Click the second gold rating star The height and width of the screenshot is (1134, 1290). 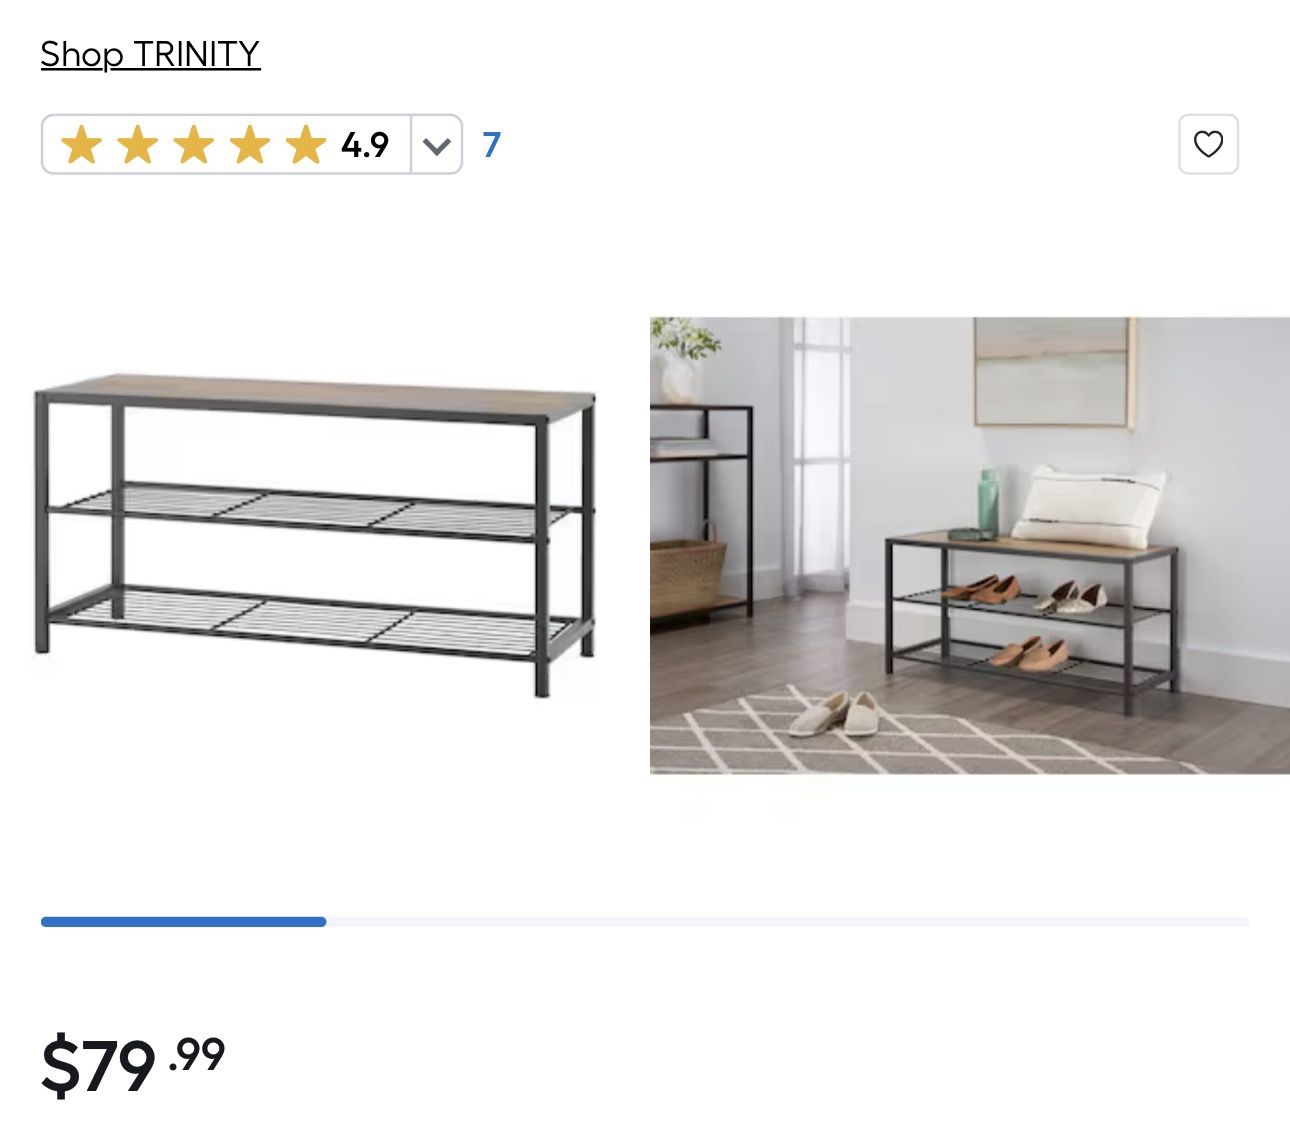point(137,146)
